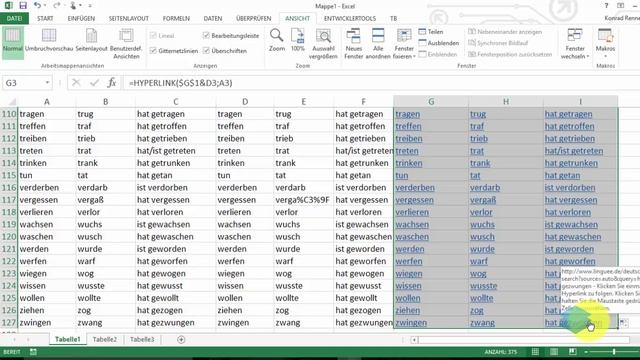The width and height of the screenshot is (640, 360).
Task: Follow the 'wissen' hyperlink in column G
Action: click(x=408, y=286)
